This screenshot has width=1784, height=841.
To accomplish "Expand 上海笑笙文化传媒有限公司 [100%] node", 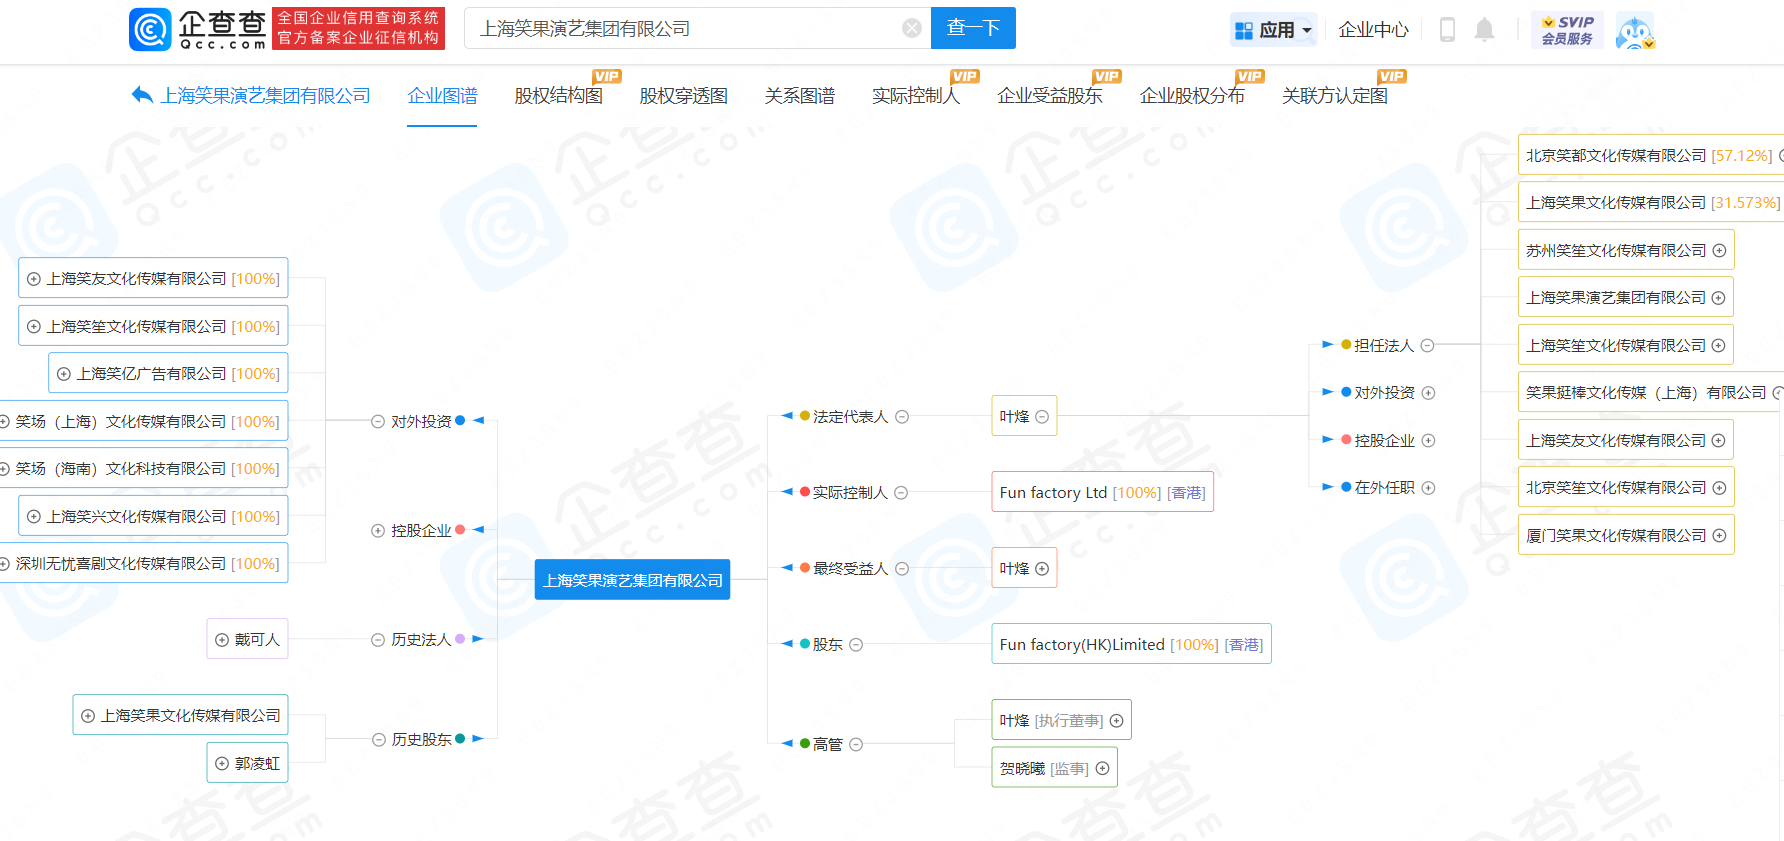I will point(34,327).
